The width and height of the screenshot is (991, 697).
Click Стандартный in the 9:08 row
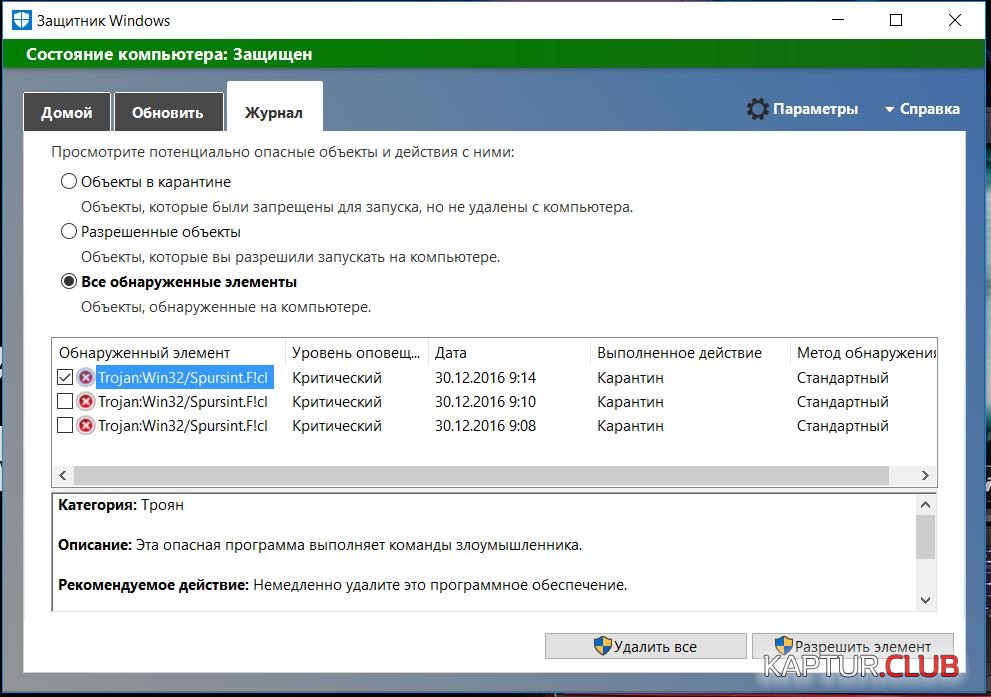pyautogui.click(x=842, y=426)
